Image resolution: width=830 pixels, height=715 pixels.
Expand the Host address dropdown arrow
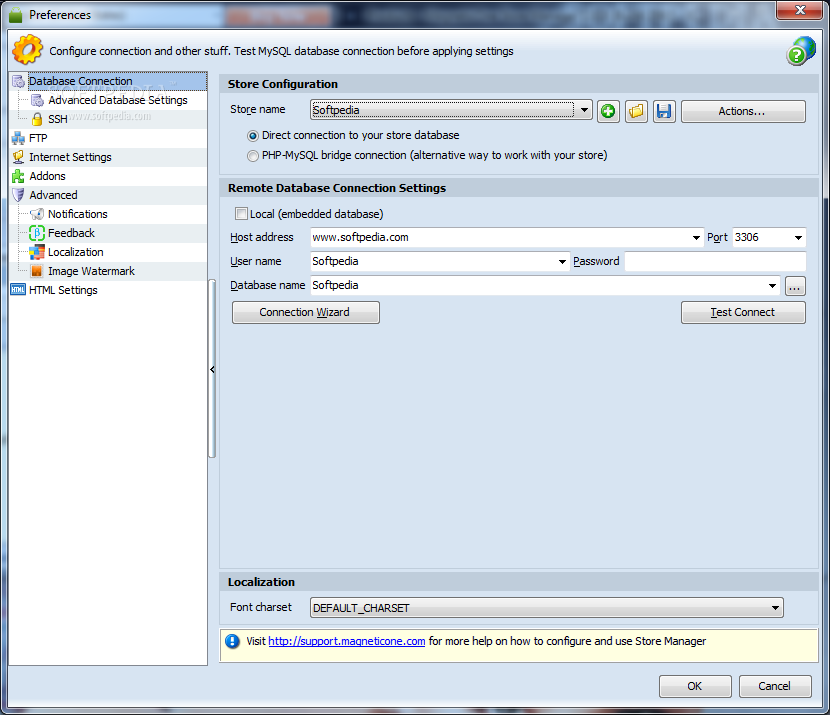(x=696, y=238)
